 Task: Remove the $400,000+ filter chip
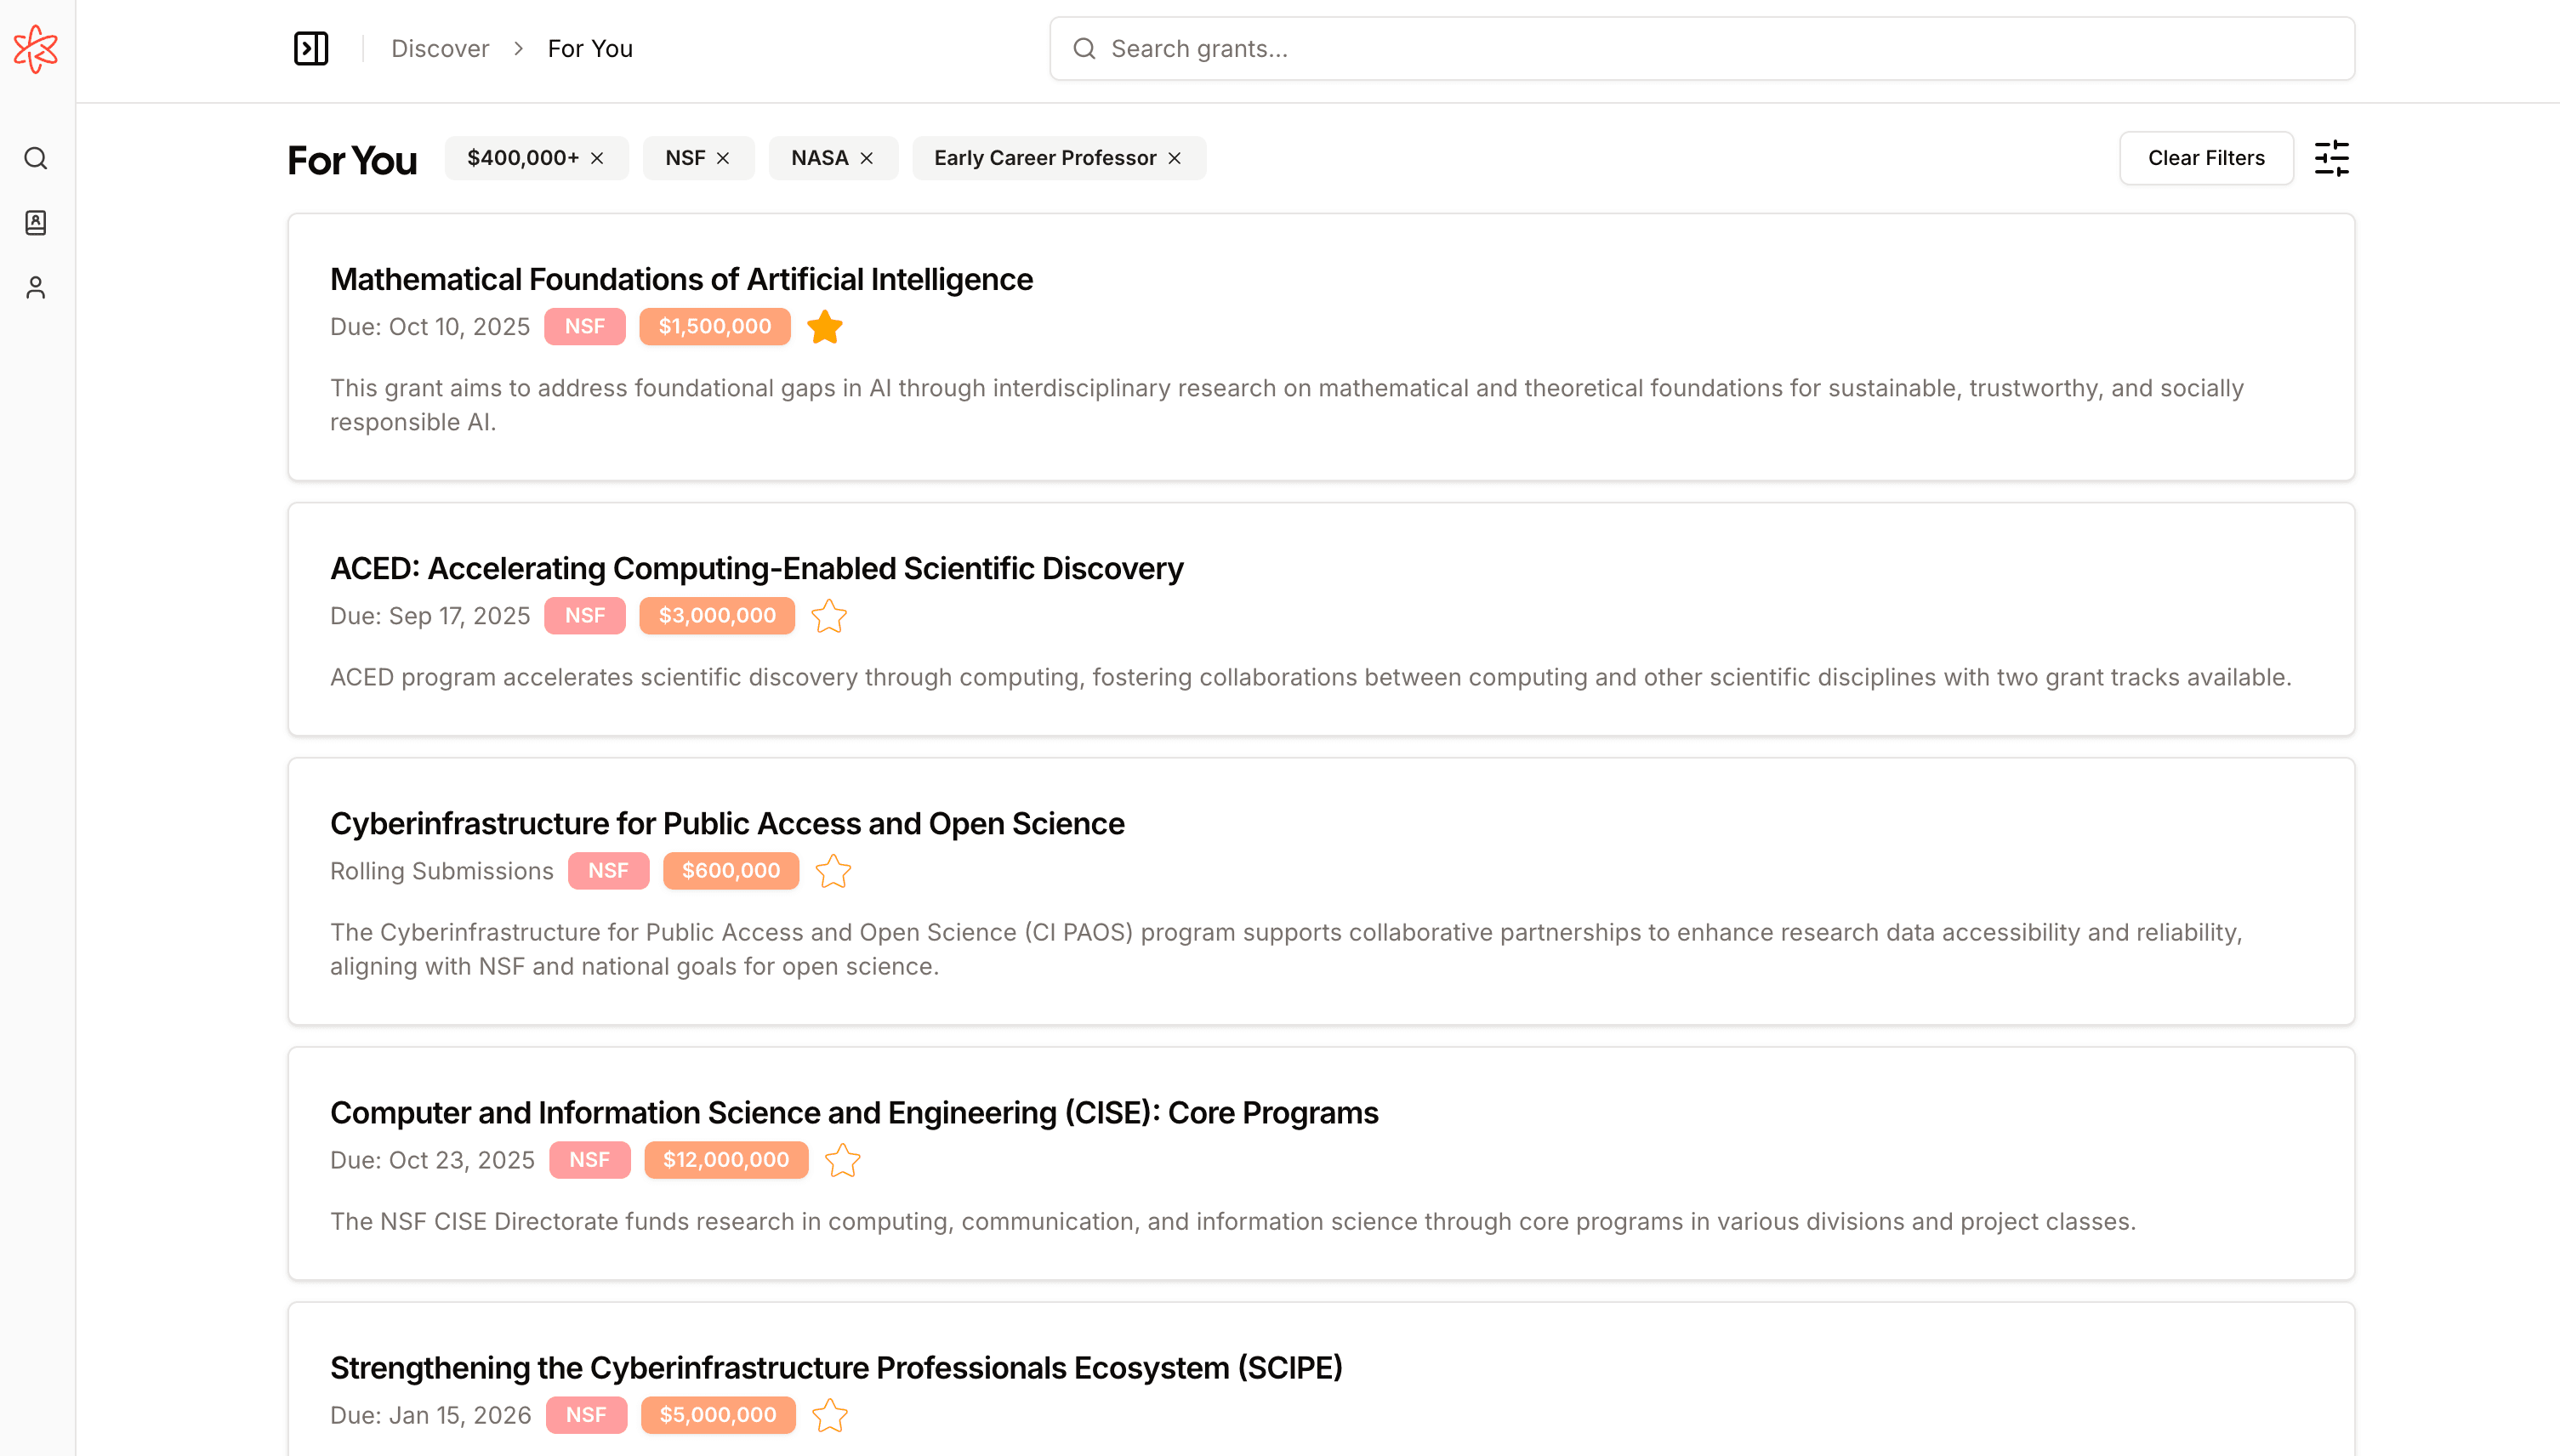click(x=597, y=158)
